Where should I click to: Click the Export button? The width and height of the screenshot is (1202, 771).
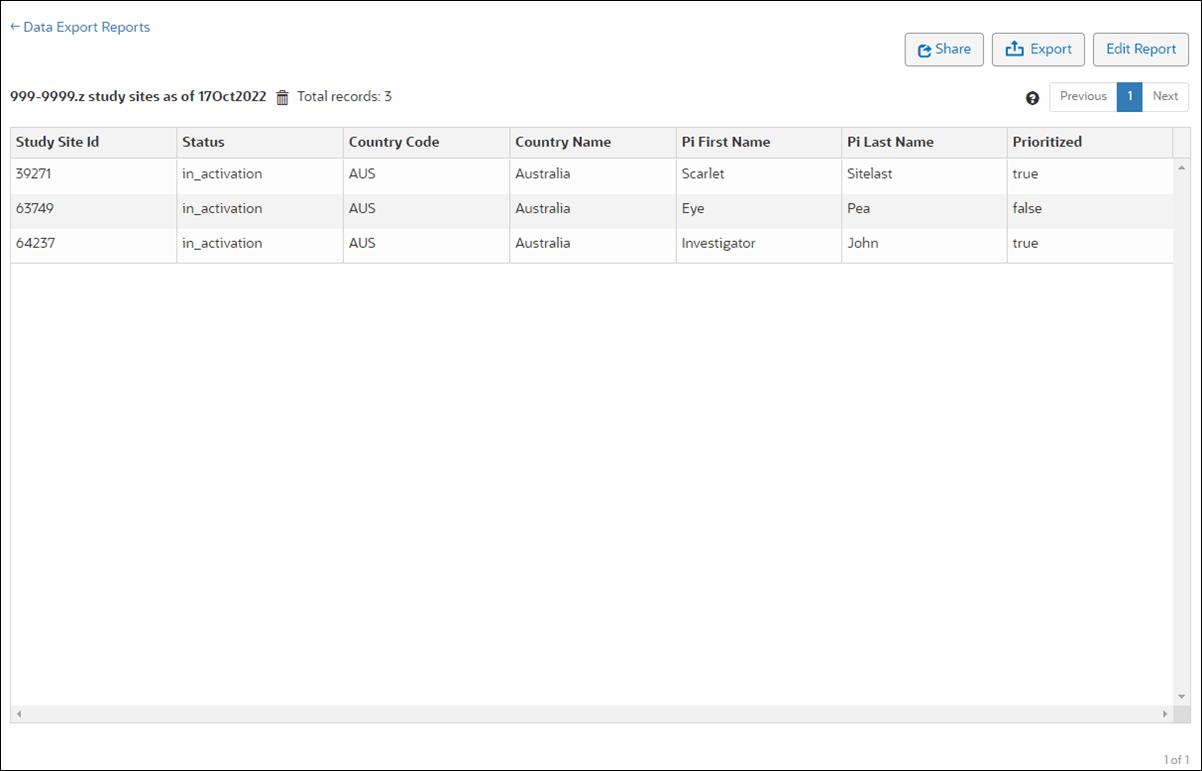click(x=1038, y=49)
